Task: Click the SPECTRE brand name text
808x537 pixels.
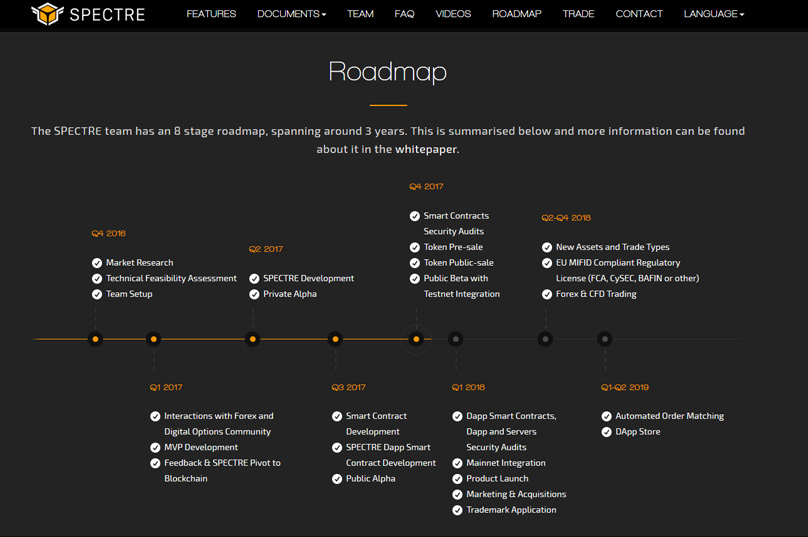Action: click(x=107, y=14)
